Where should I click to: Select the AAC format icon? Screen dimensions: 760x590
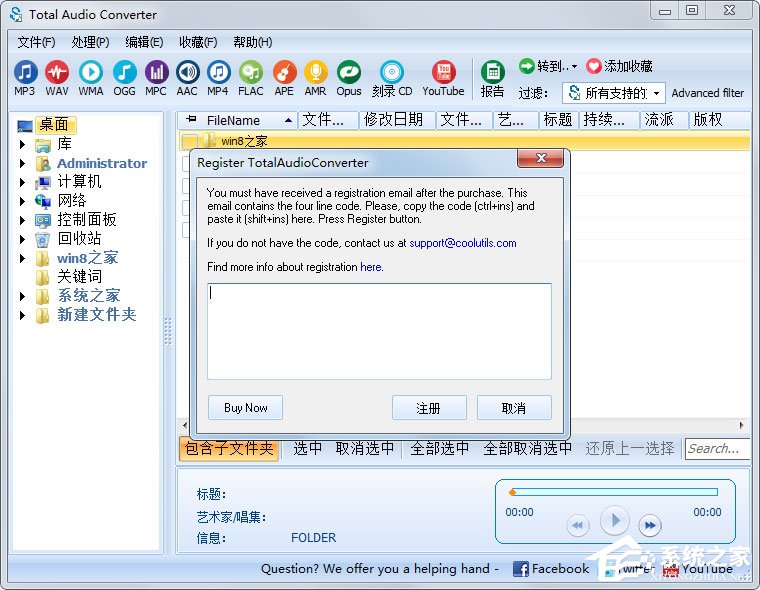[187, 78]
